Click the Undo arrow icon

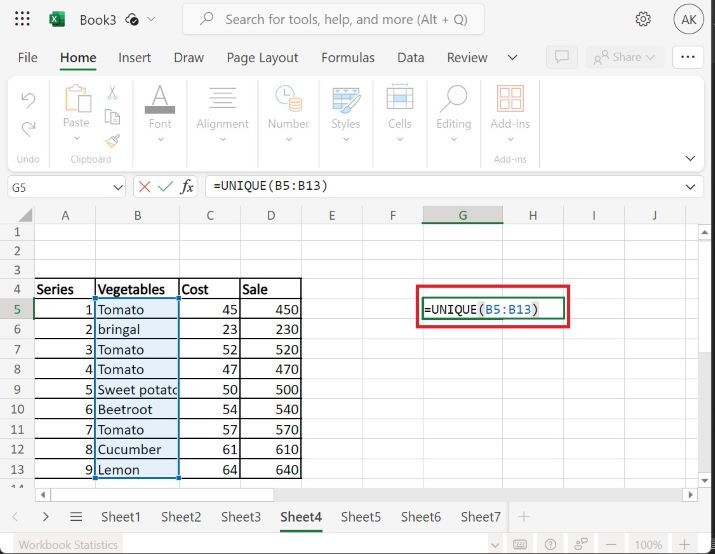point(28,100)
